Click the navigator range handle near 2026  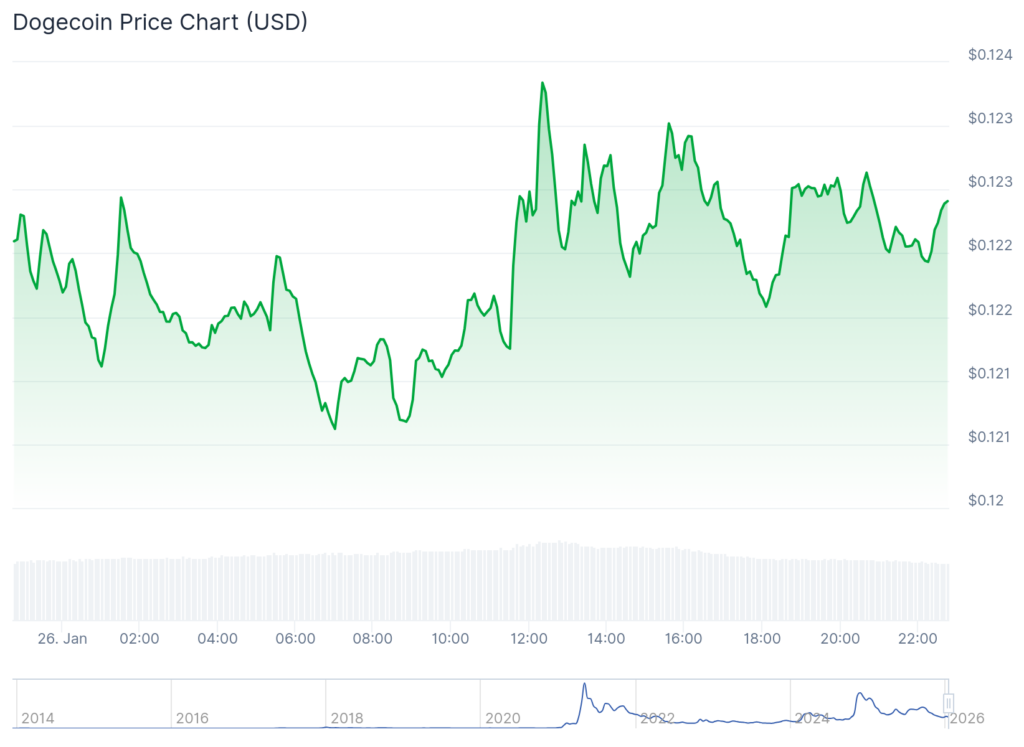[x=949, y=703]
